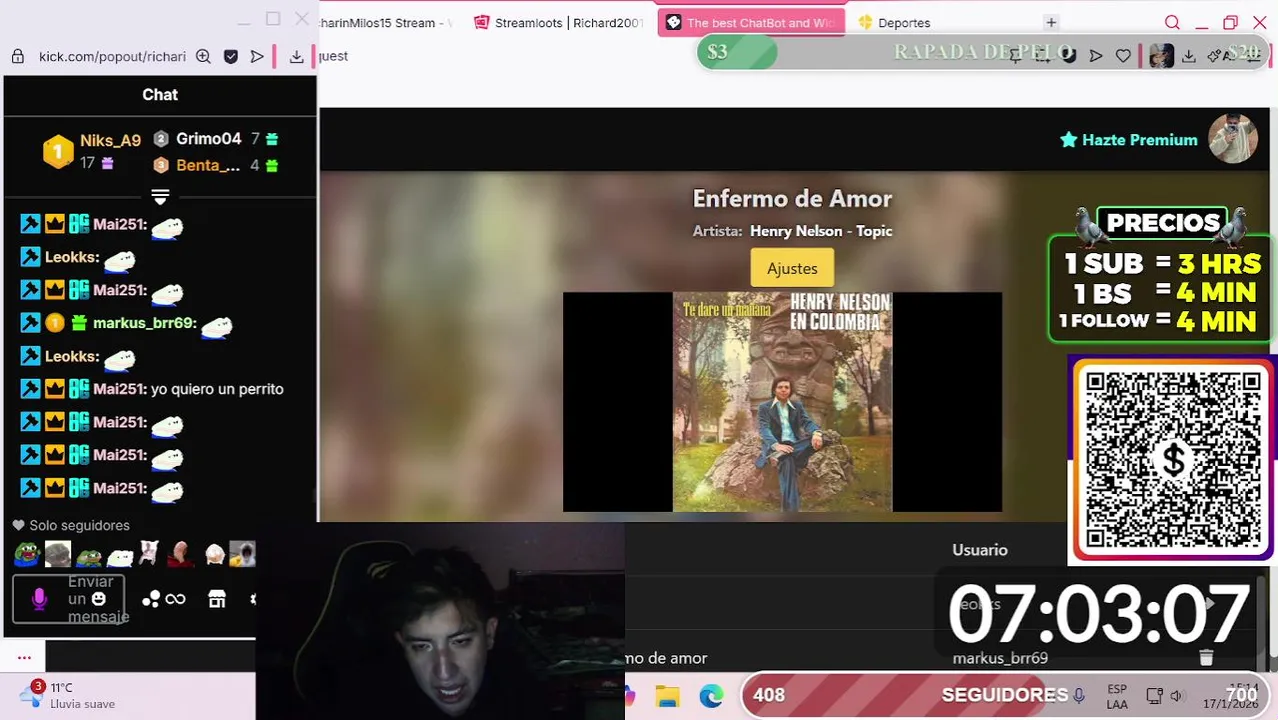
Task: Click artist name 'Henry Nelson - Topic'
Action: click(x=821, y=231)
